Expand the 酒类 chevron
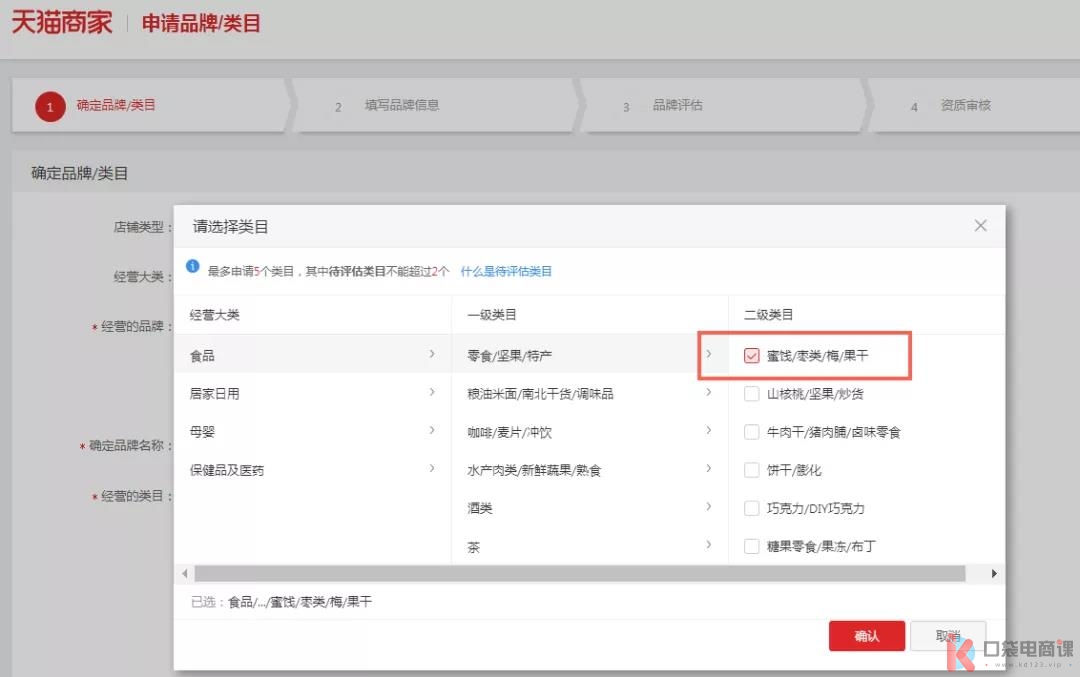Viewport: 1080px width, 677px height. tap(709, 507)
